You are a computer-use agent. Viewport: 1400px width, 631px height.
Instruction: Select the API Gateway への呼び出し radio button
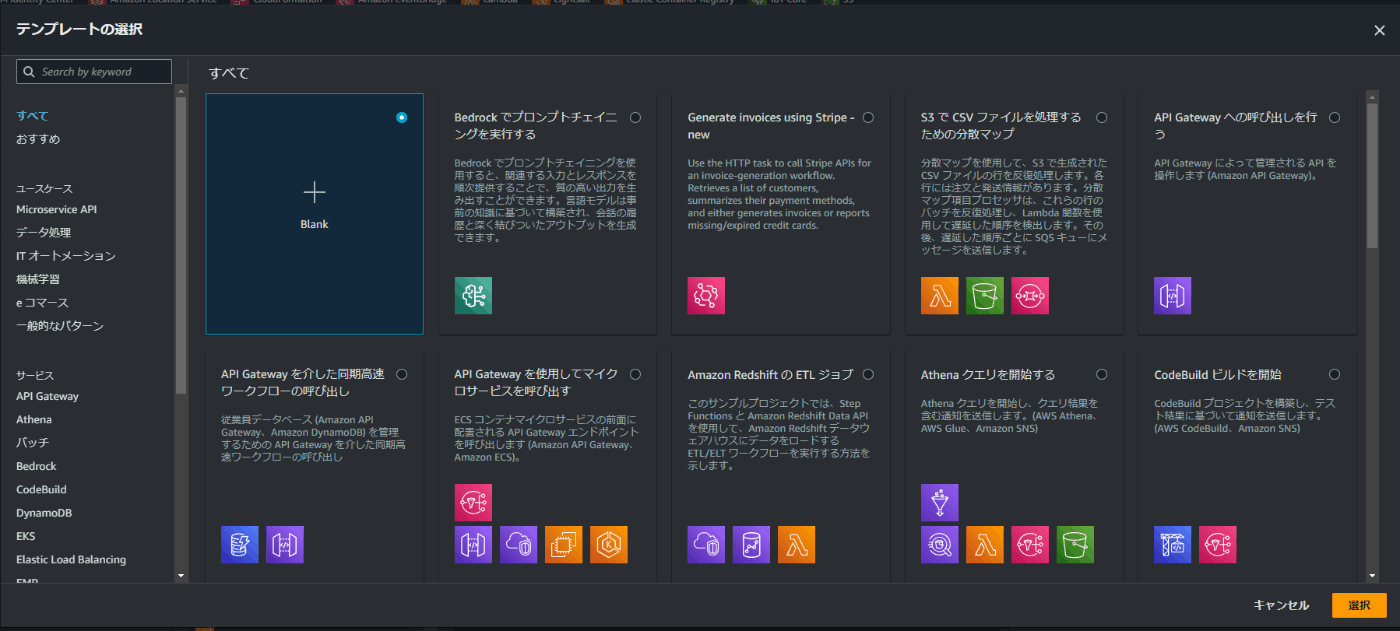click(x=1335, y=117)
